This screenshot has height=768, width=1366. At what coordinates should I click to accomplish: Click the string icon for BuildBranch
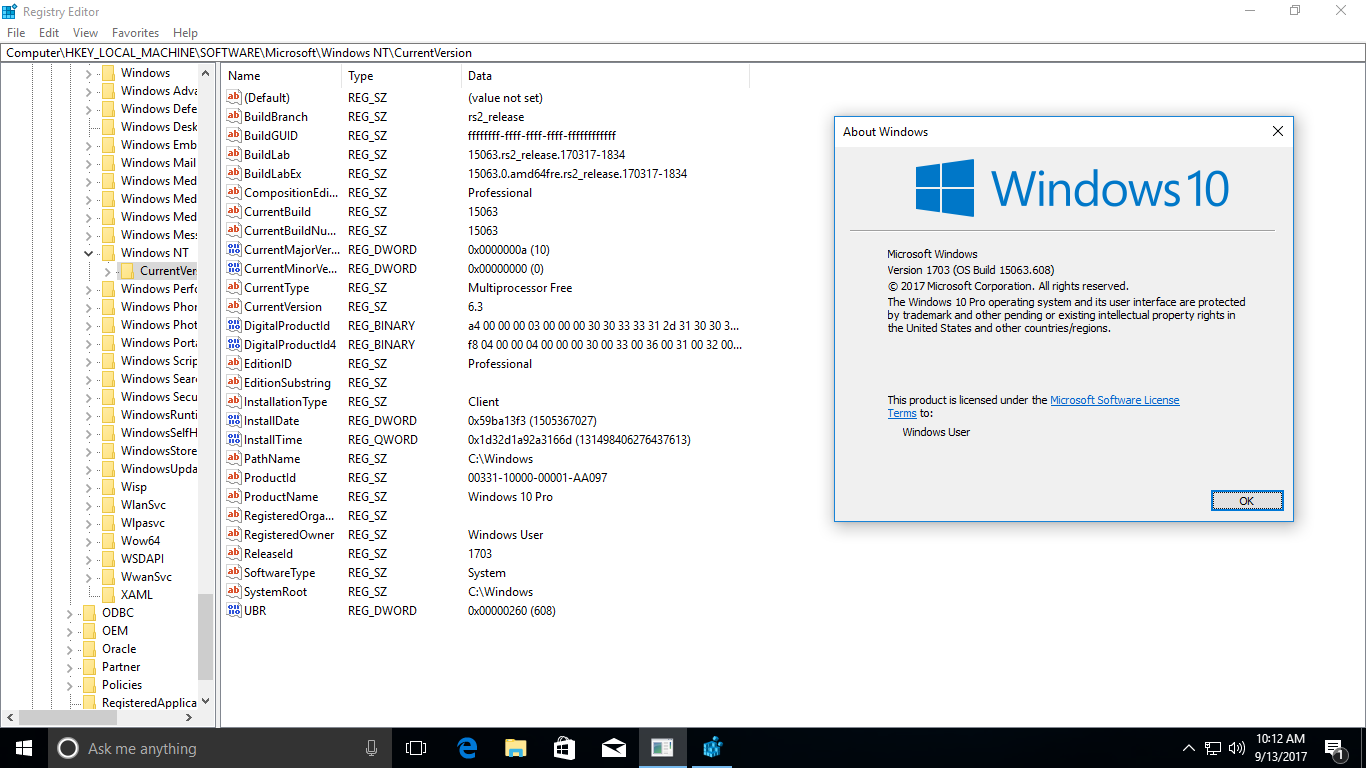(x=234, y=117)
